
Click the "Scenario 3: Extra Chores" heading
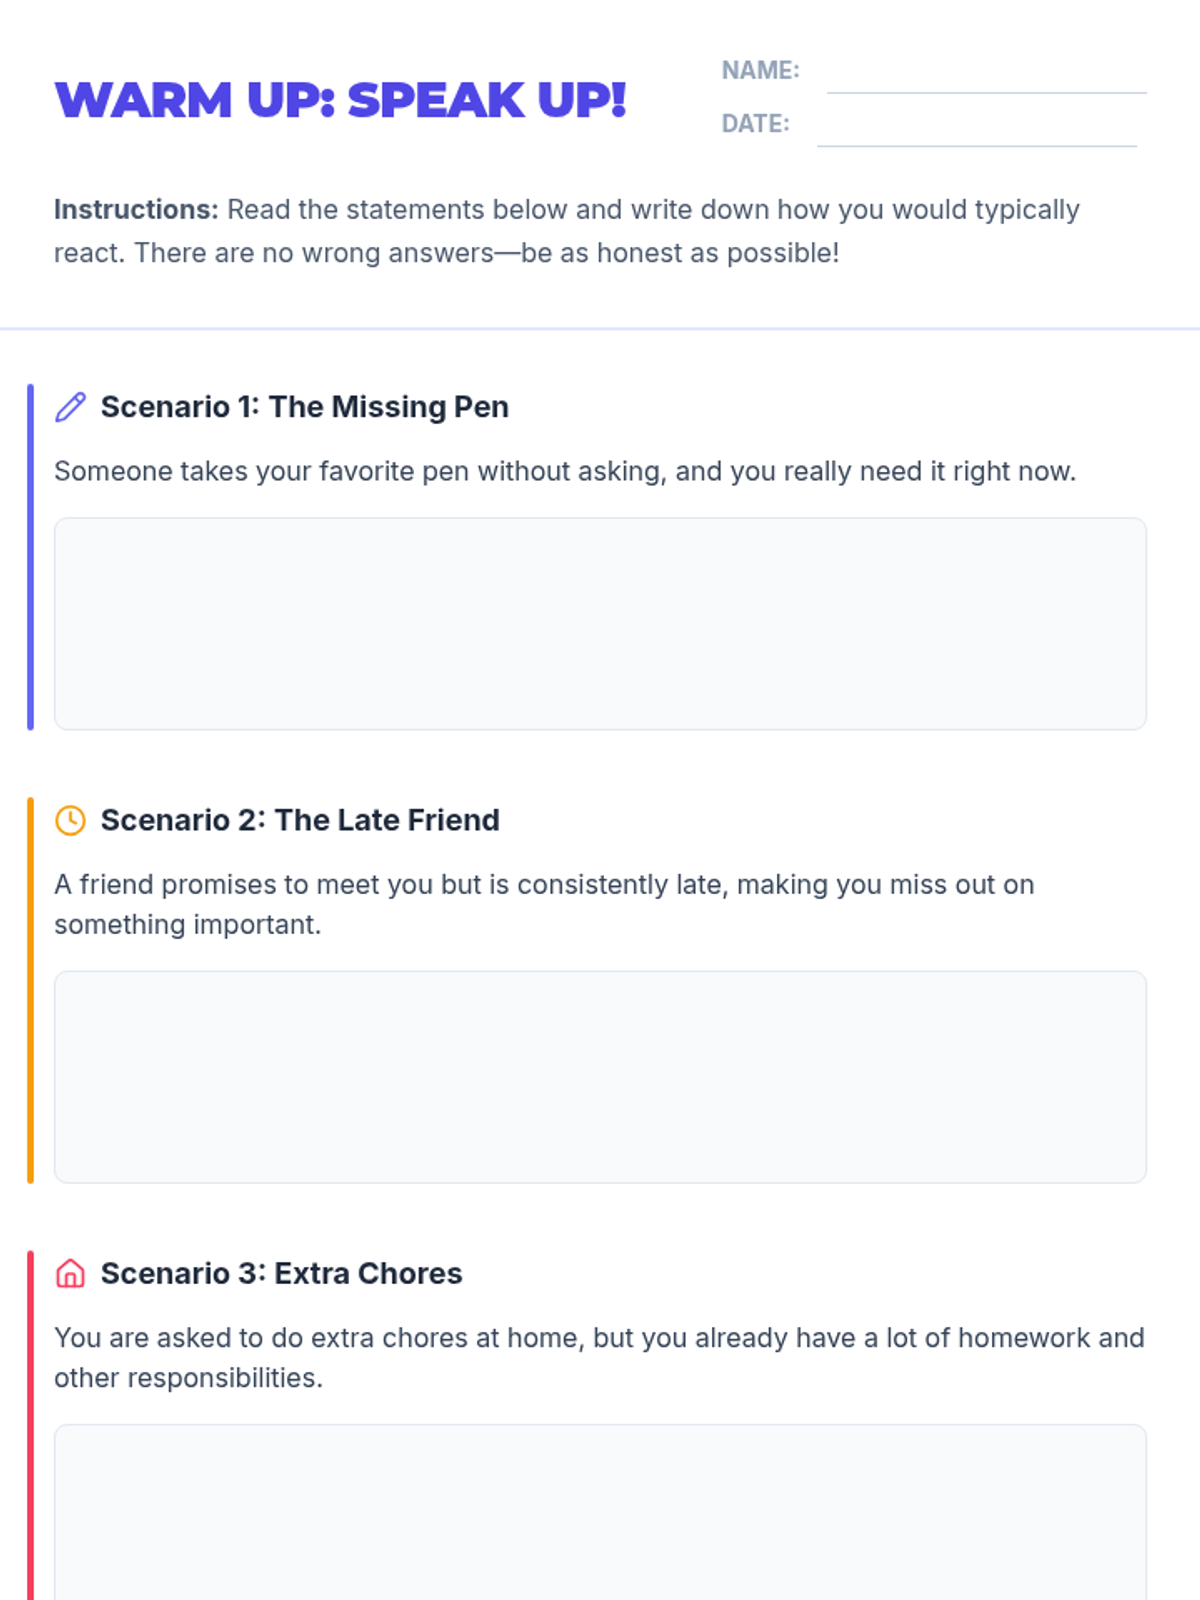(x=281, y=1273)
